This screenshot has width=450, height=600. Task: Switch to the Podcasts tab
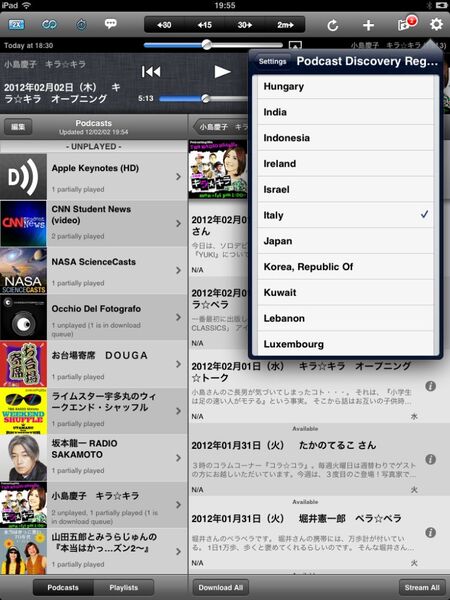tap(63, 587)
